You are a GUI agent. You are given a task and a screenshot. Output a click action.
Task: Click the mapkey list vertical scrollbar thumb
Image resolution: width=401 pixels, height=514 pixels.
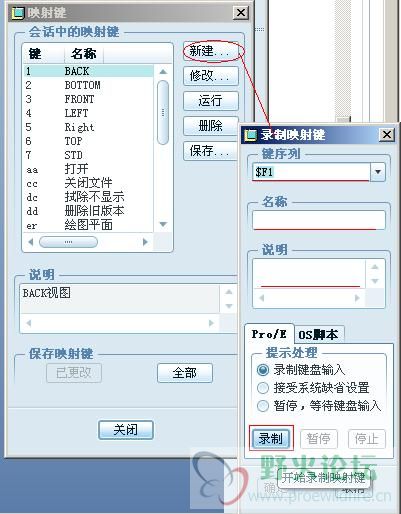163,113
